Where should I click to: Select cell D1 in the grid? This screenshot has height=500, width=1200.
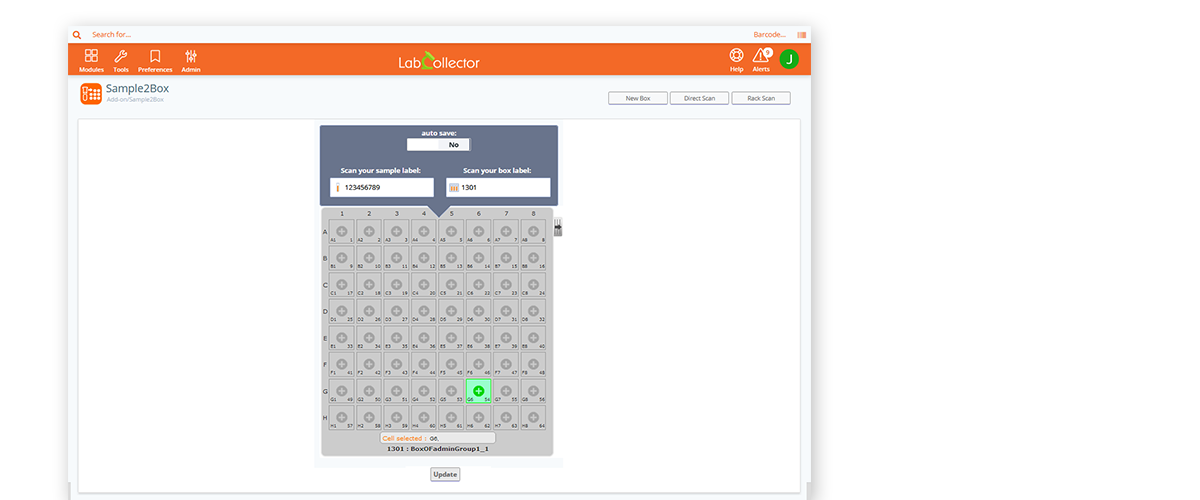coord(342,312)
